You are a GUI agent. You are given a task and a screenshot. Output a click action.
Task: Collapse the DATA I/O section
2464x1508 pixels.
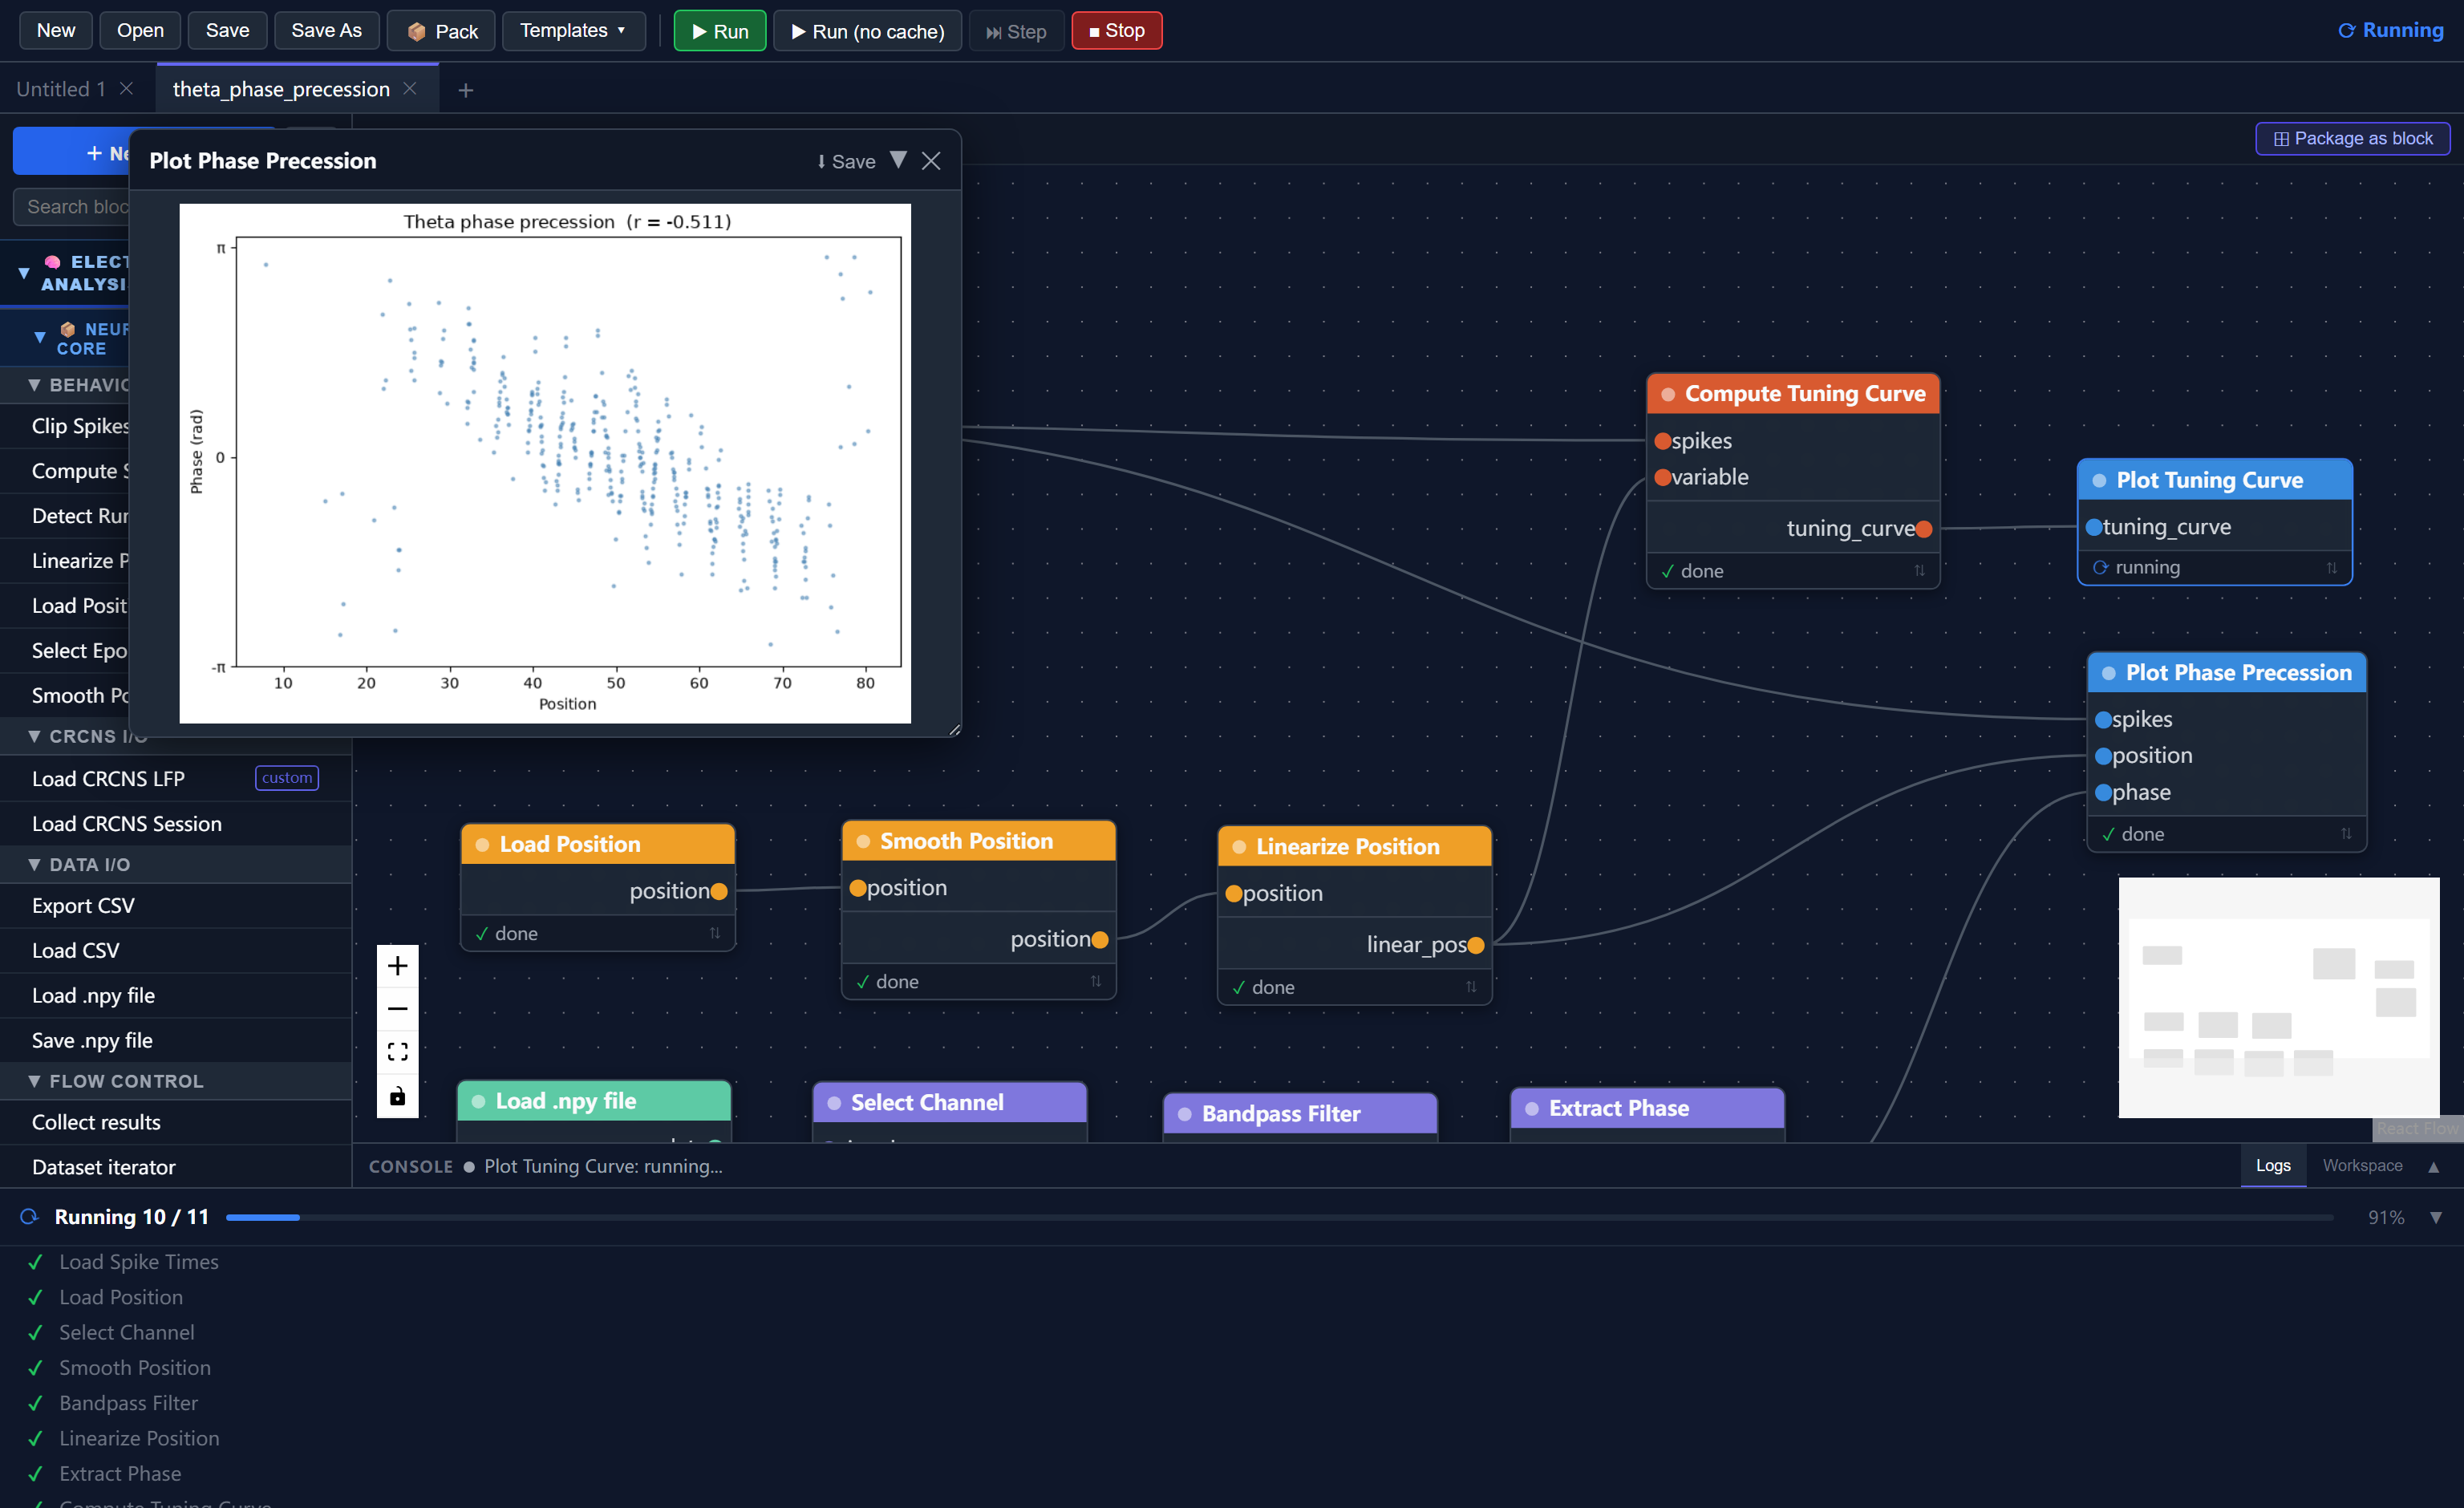pyautogui.click(x=176, y=864)
